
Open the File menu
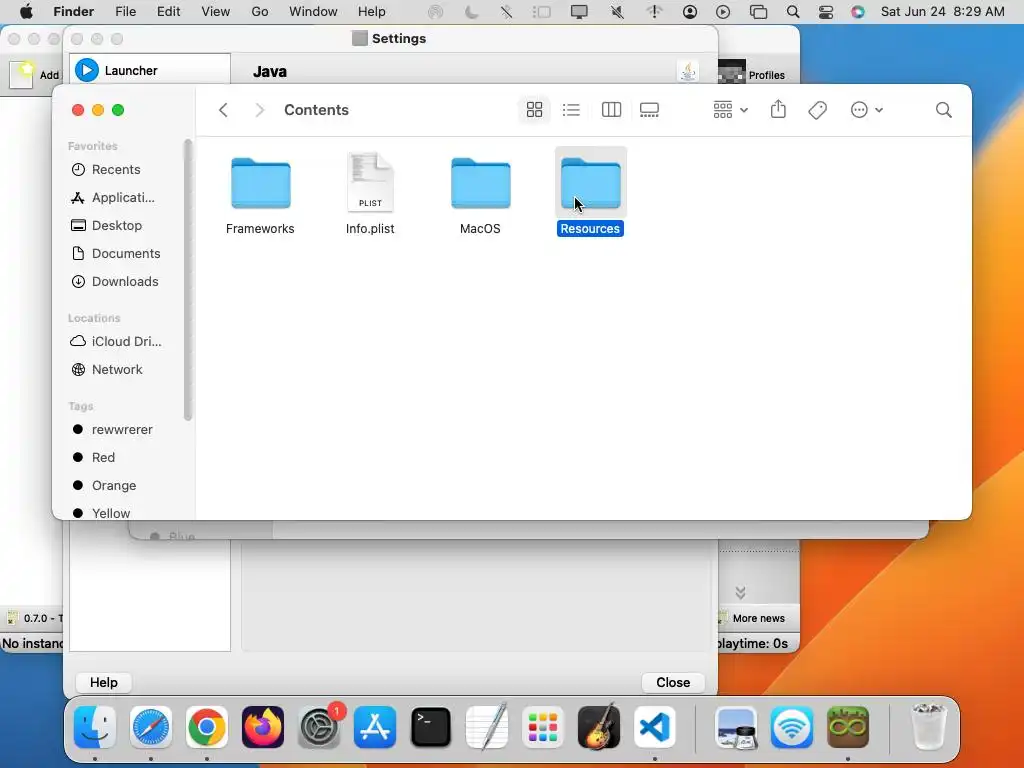click(125, 12)
